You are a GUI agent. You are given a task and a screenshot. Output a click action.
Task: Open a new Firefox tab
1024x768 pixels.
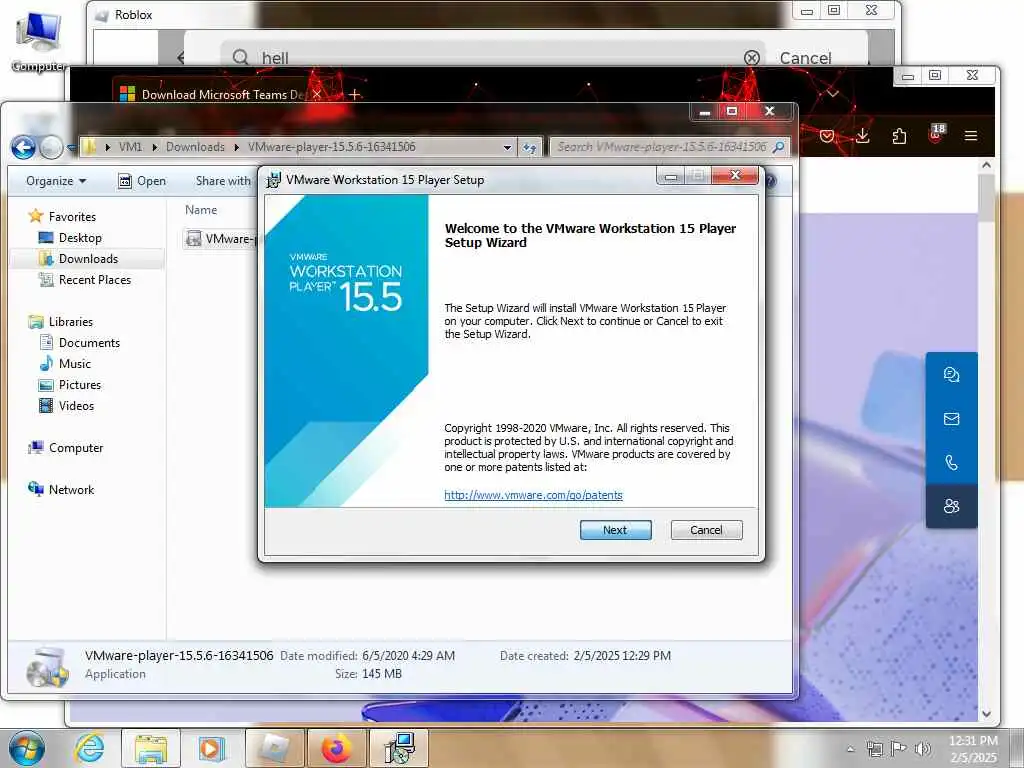(x=355, y=95)
